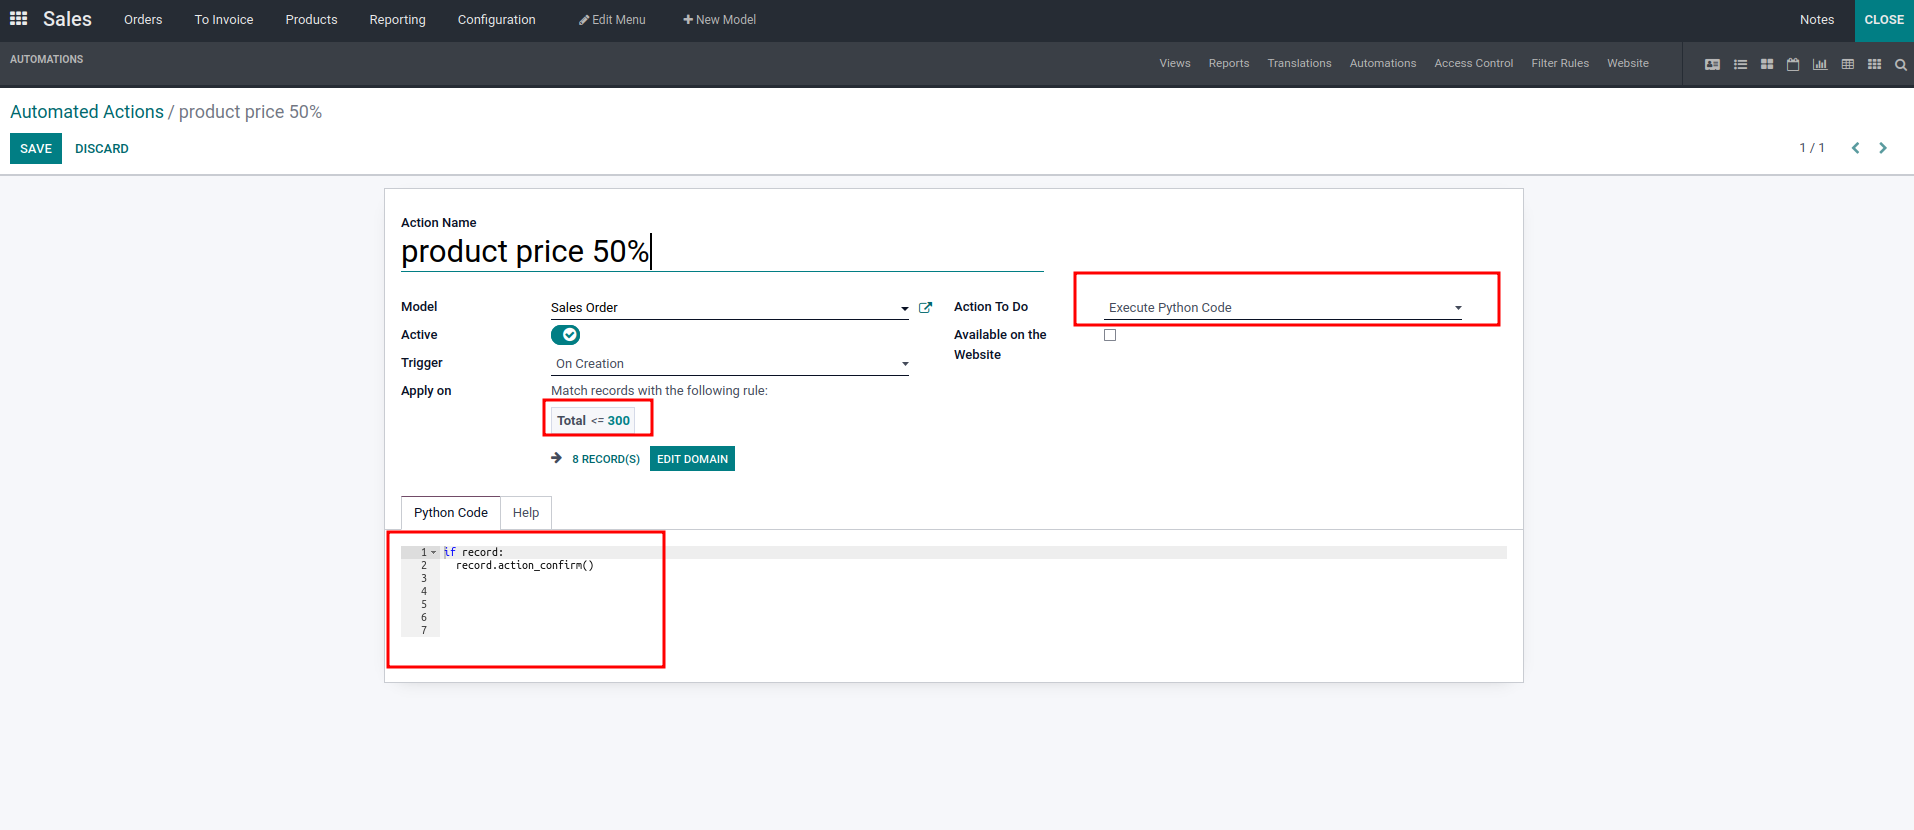Click 'Match records with the following rule:' text
1914x830 pixels.
click(x=659, y=391)
